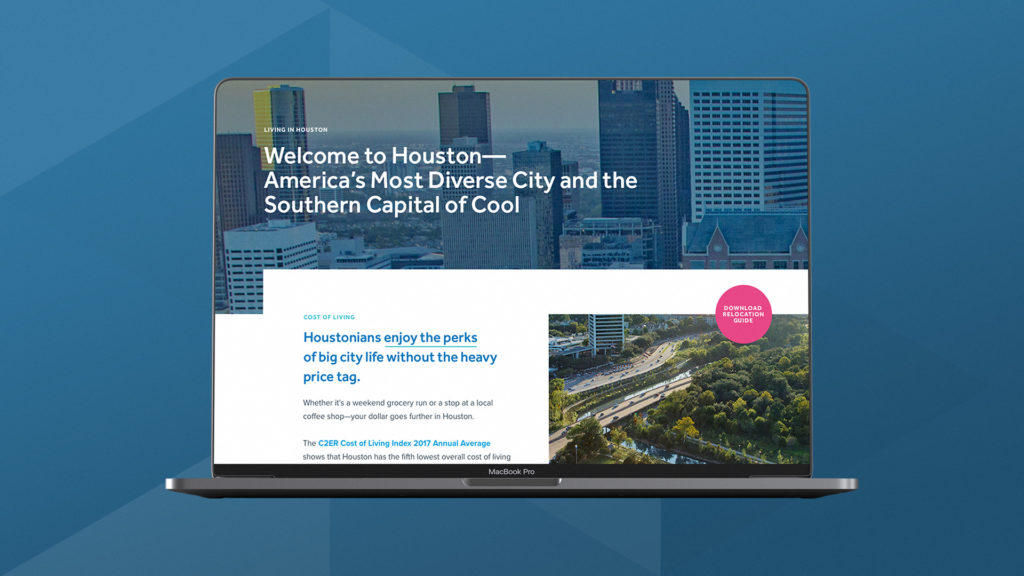Viewport: 1024px width, 576px height.
Task: Click the 'enjoy the perks' underlined text
Action: (x=430, y=338)
